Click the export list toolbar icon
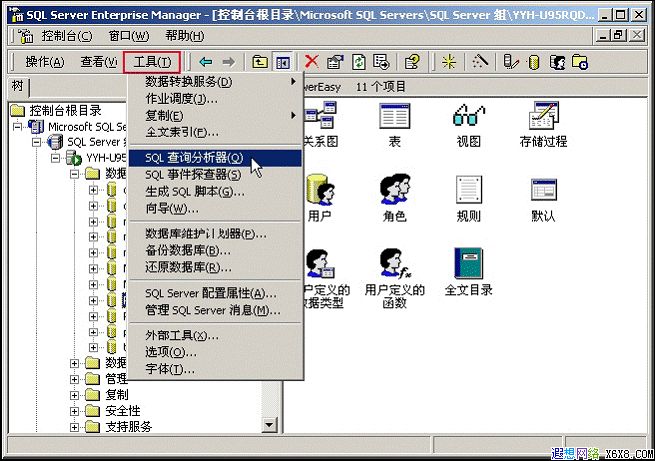 point(381,62)
